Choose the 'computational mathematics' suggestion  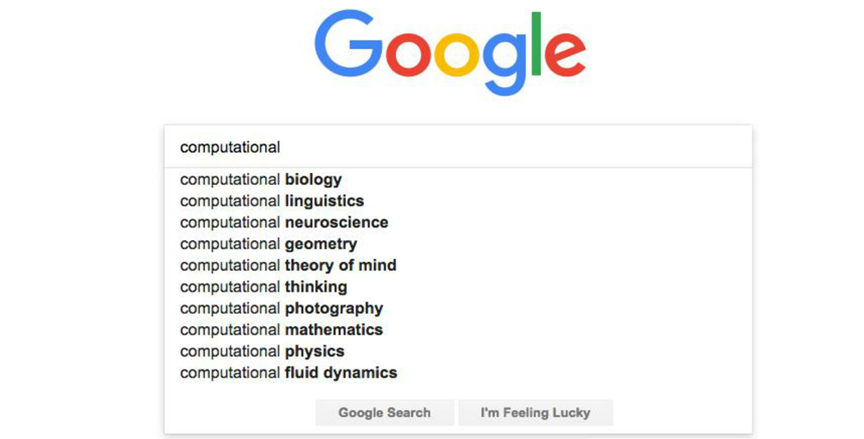pyautogui.click(x=281, y=330)
